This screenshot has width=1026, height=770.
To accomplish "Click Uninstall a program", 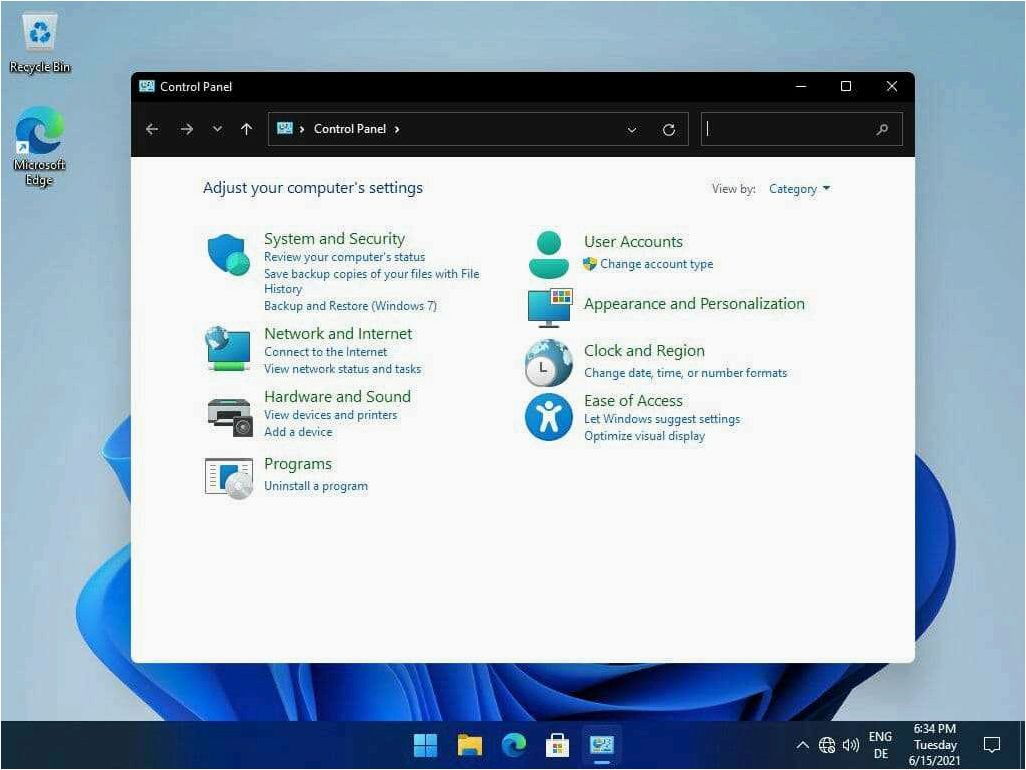I will [315, 486].
